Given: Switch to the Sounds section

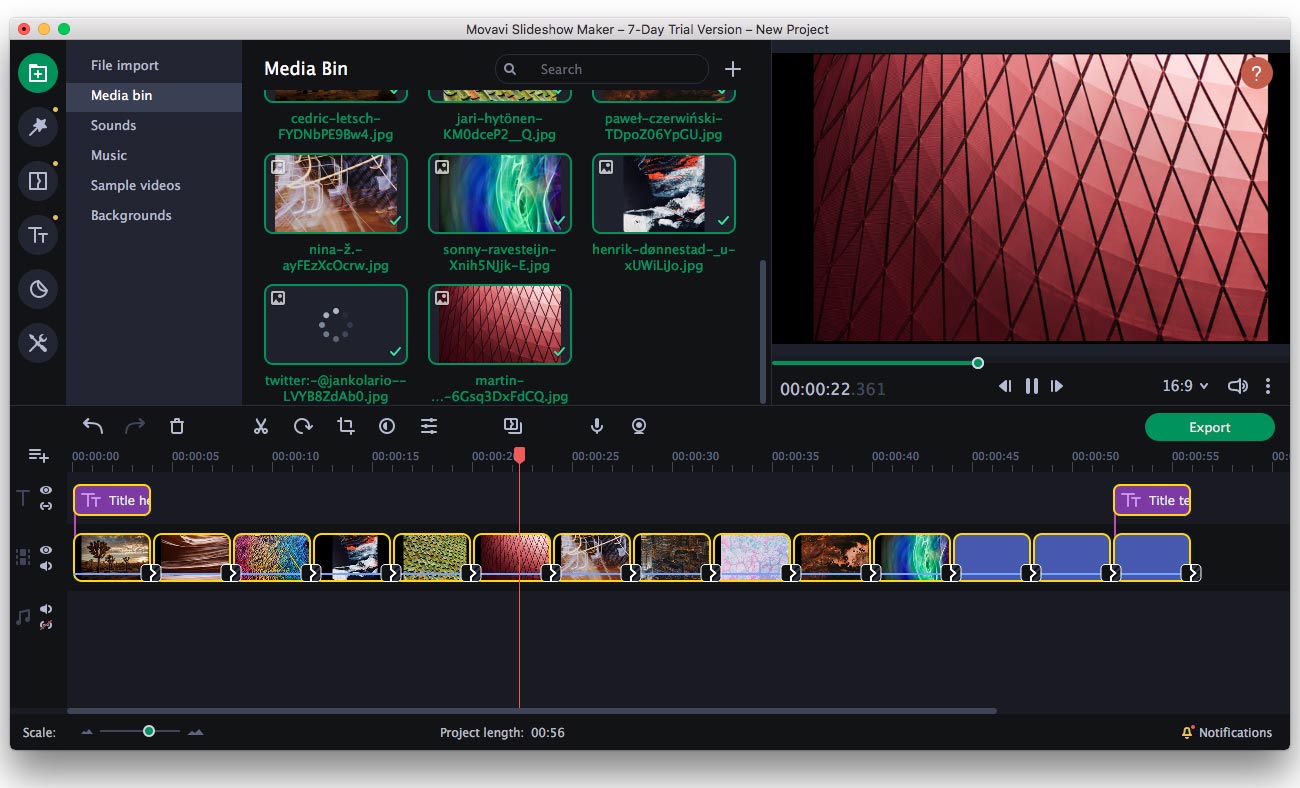Looking at the screenshot, I should point(113,125).
